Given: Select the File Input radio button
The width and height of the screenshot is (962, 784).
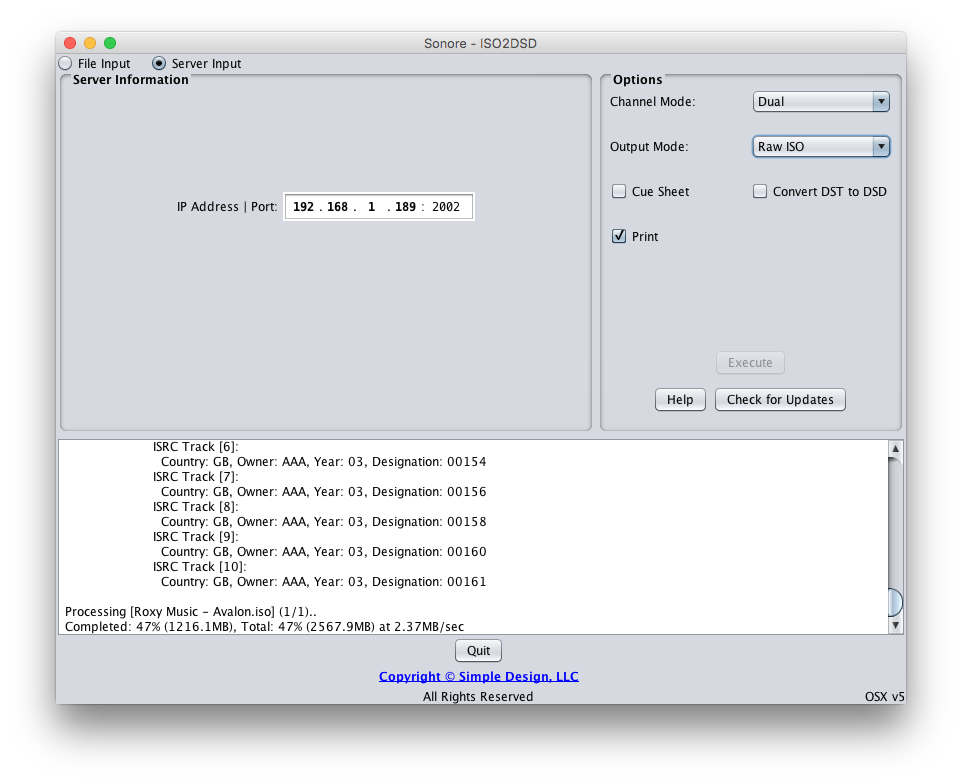Looking at the screenshot, I should 65,63.
